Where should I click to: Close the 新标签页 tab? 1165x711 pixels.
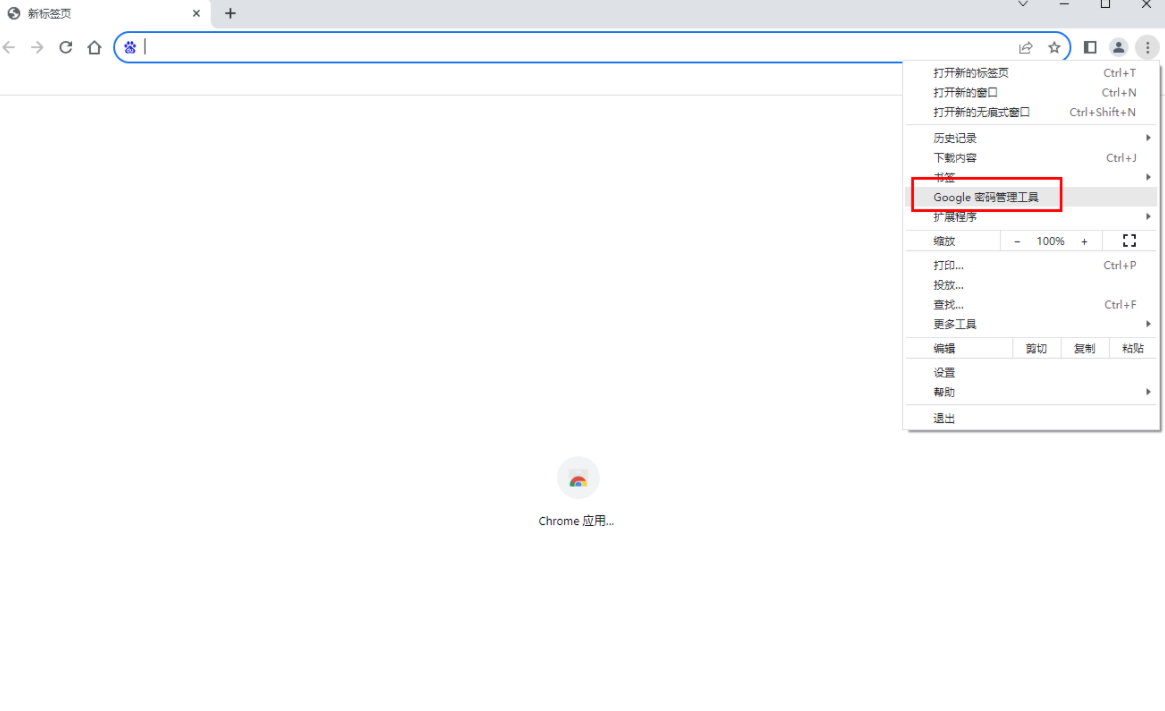(196, 13)
